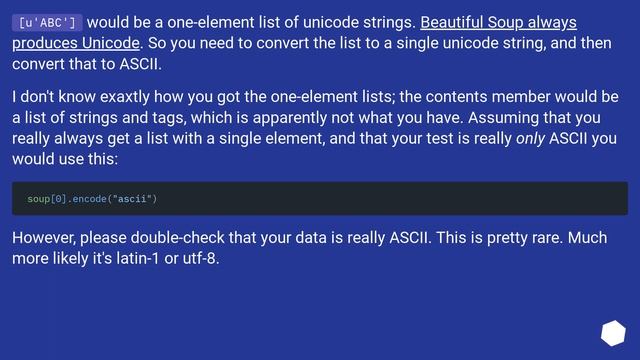
Task: Open the 'Beautiful Soup always' link
Action: click(498, 22)
